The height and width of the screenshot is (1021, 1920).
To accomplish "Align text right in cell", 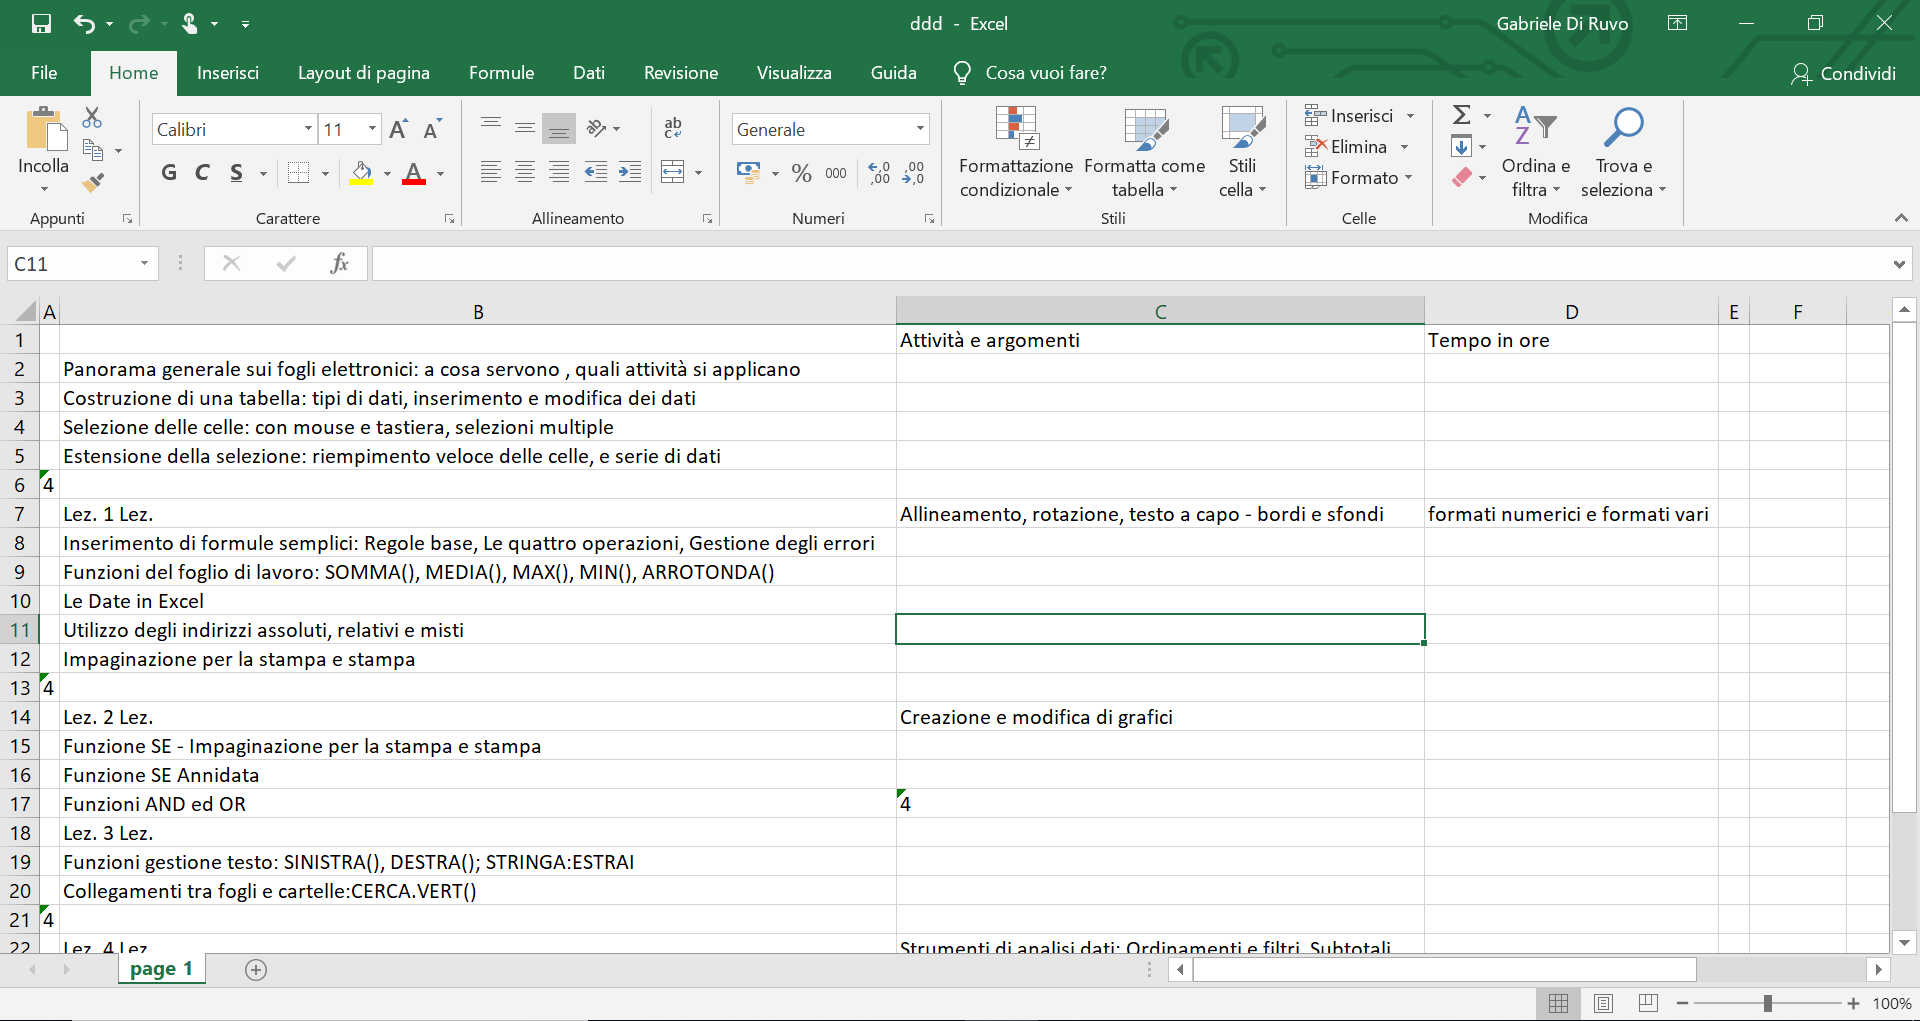I will (559, 172).
